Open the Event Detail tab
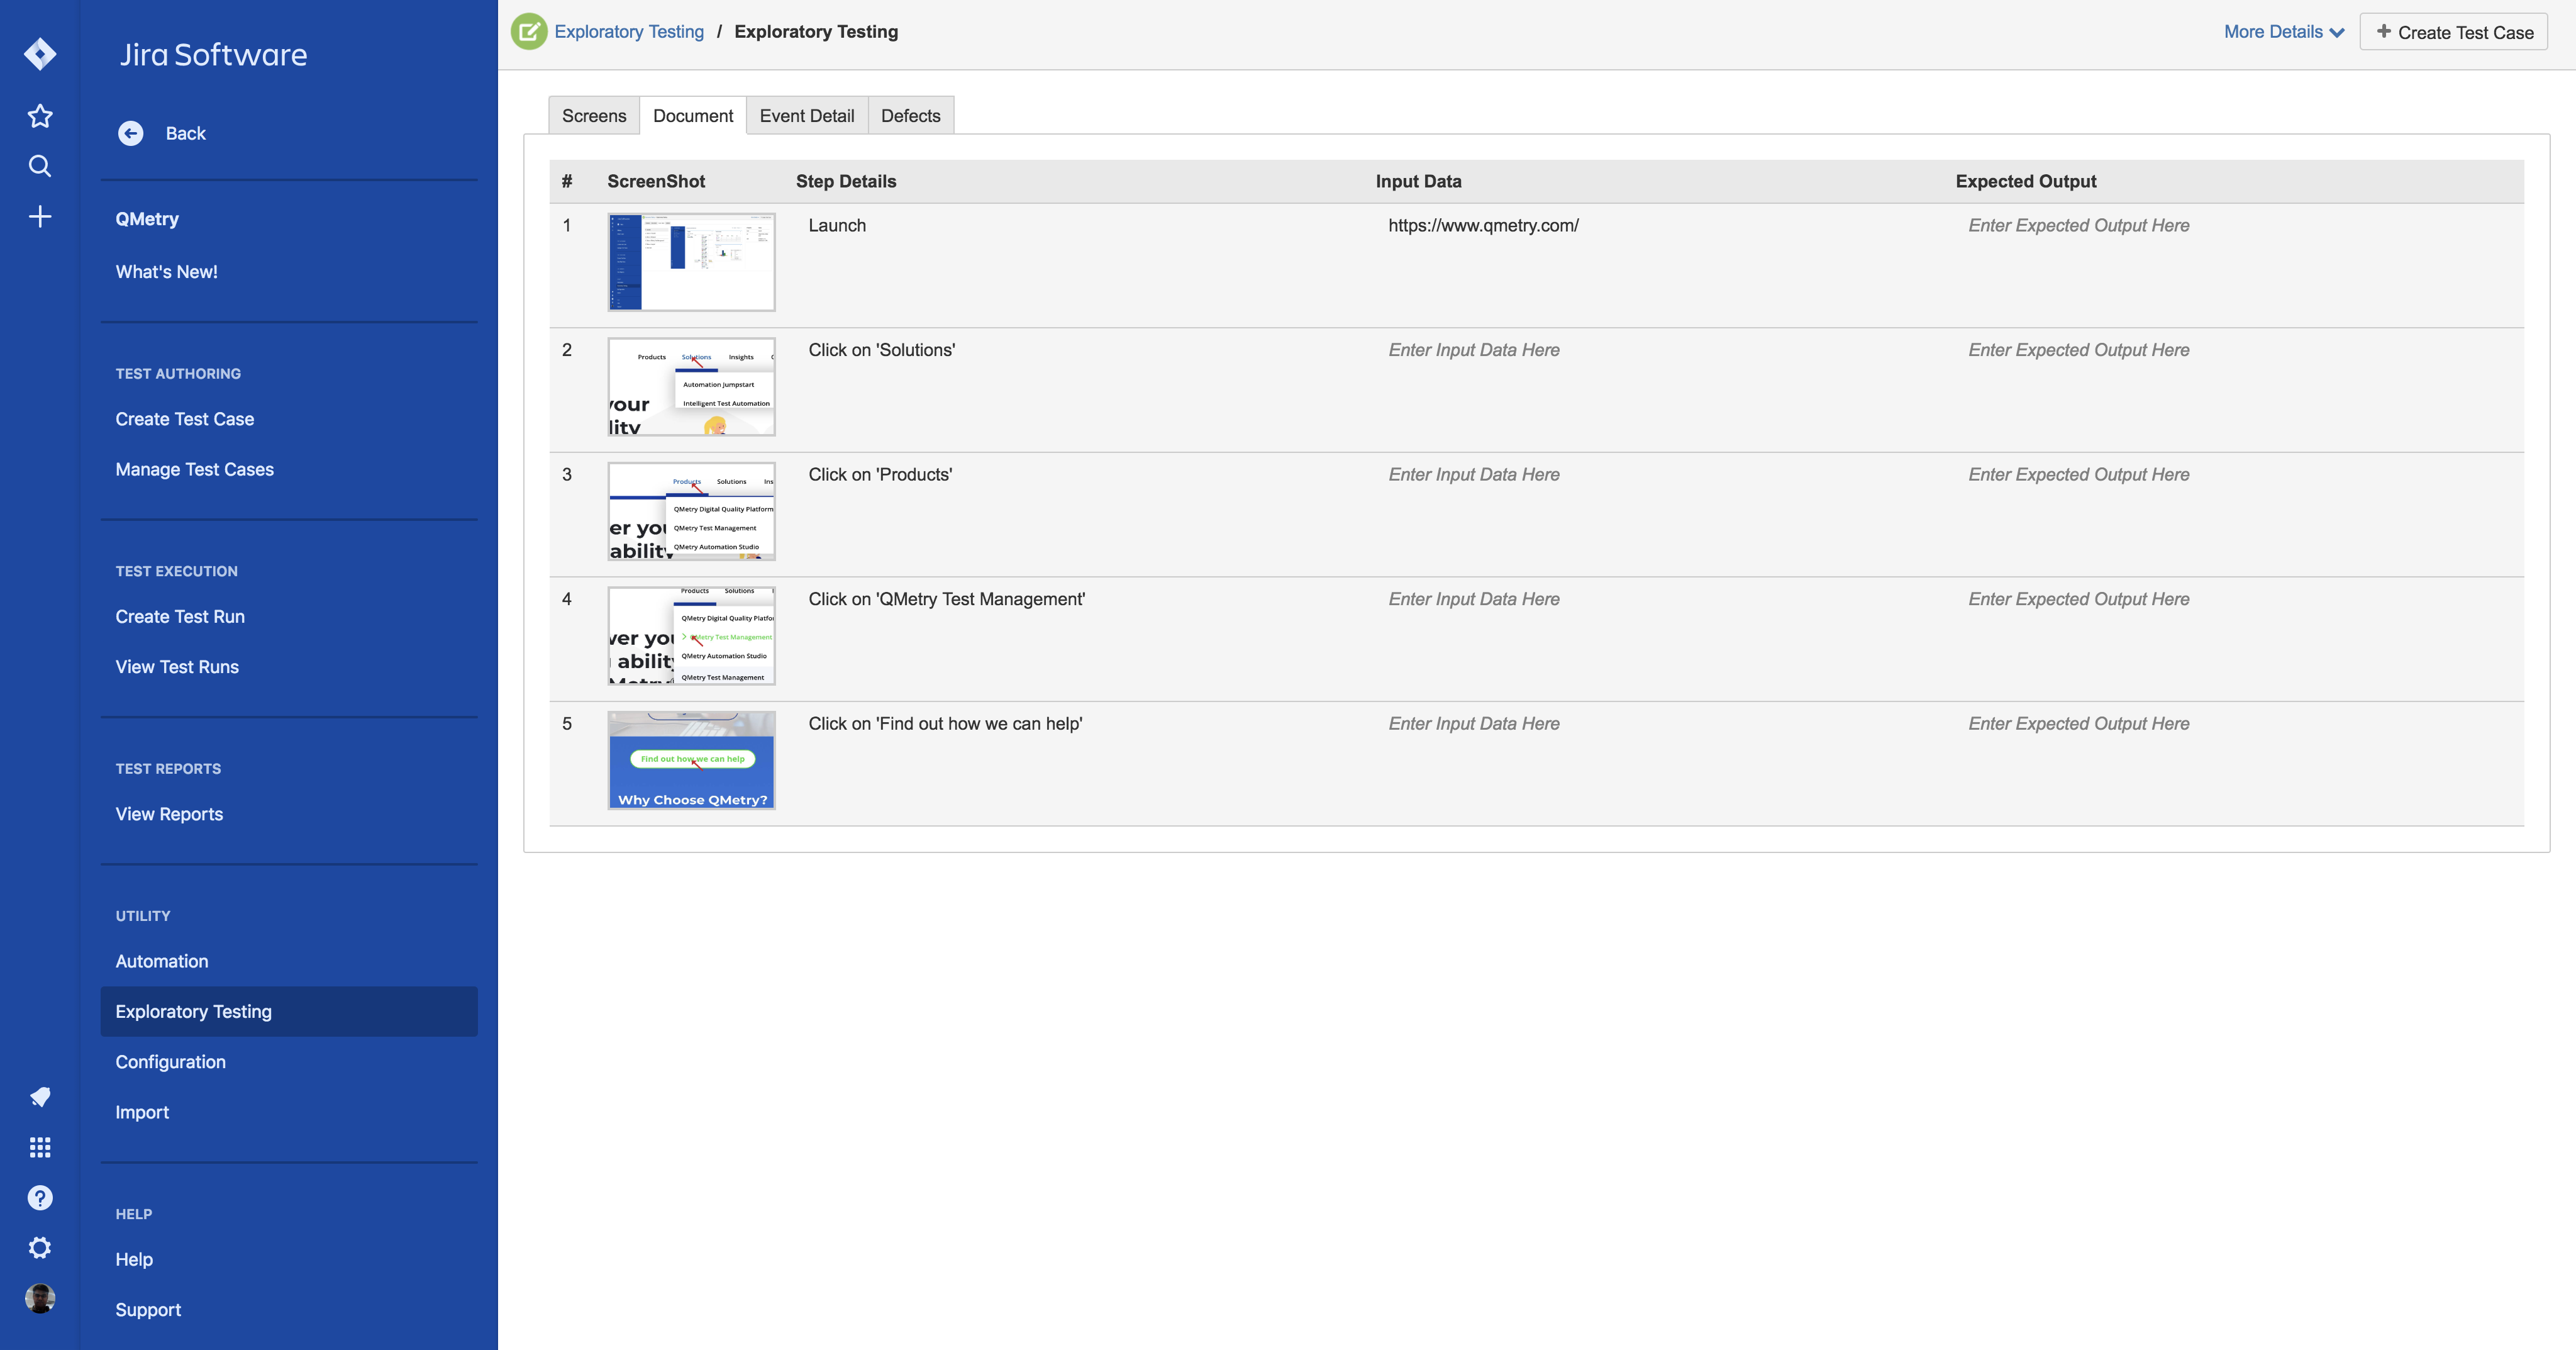This screenshot has width=2576, height=1350. 807,116
